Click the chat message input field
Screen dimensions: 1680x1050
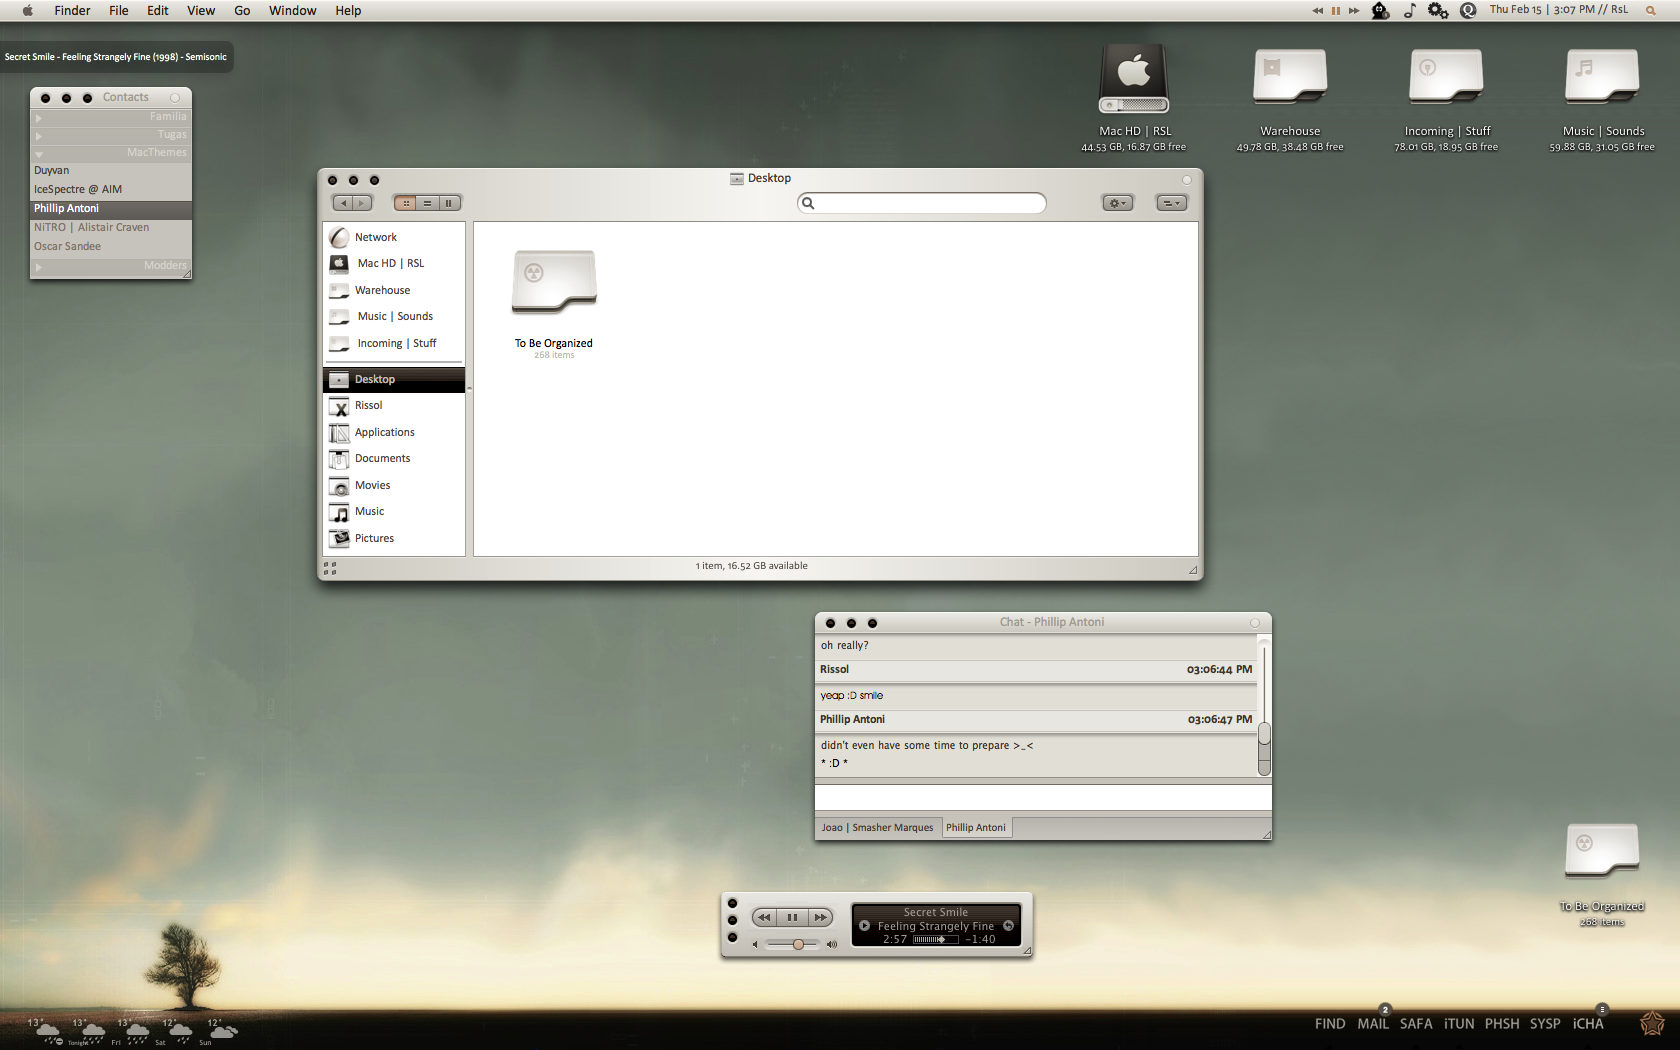coord(1043,797)
